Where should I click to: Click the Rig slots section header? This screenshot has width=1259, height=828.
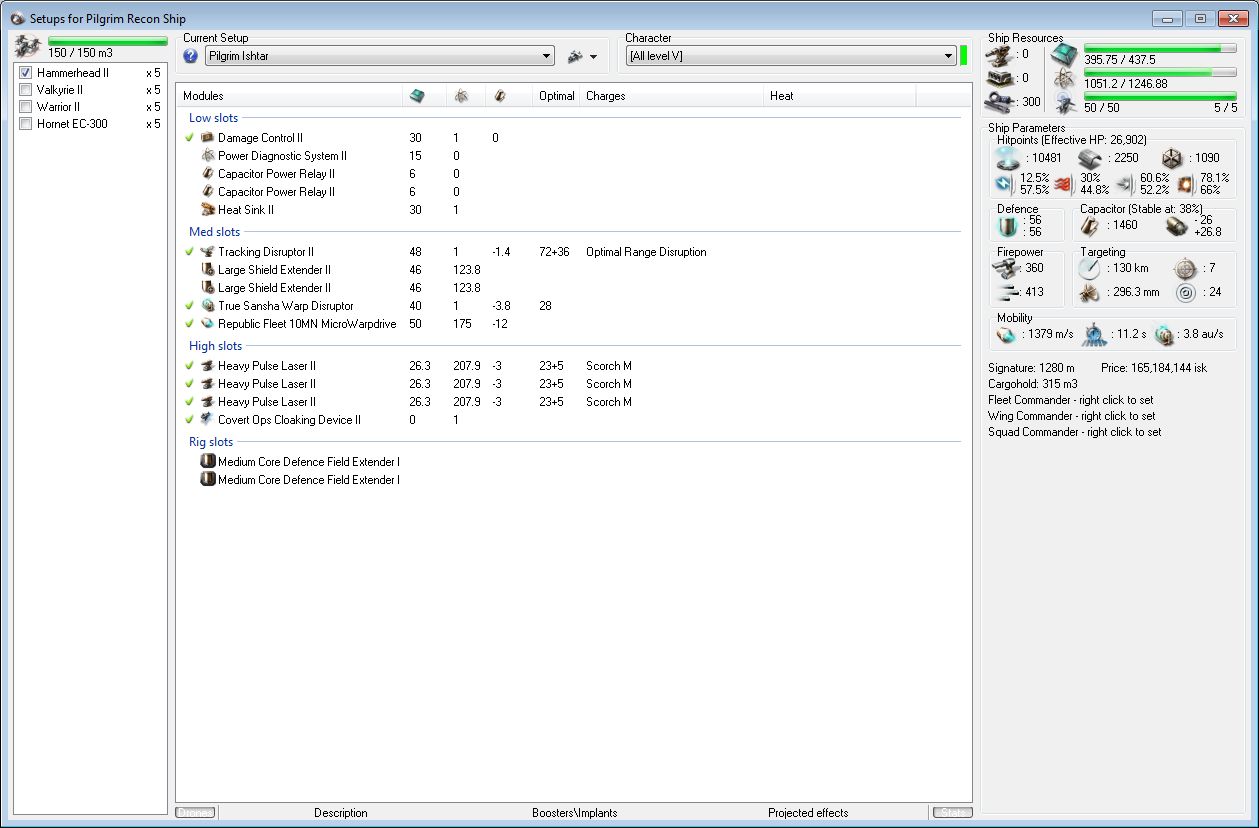pos(211,442)
